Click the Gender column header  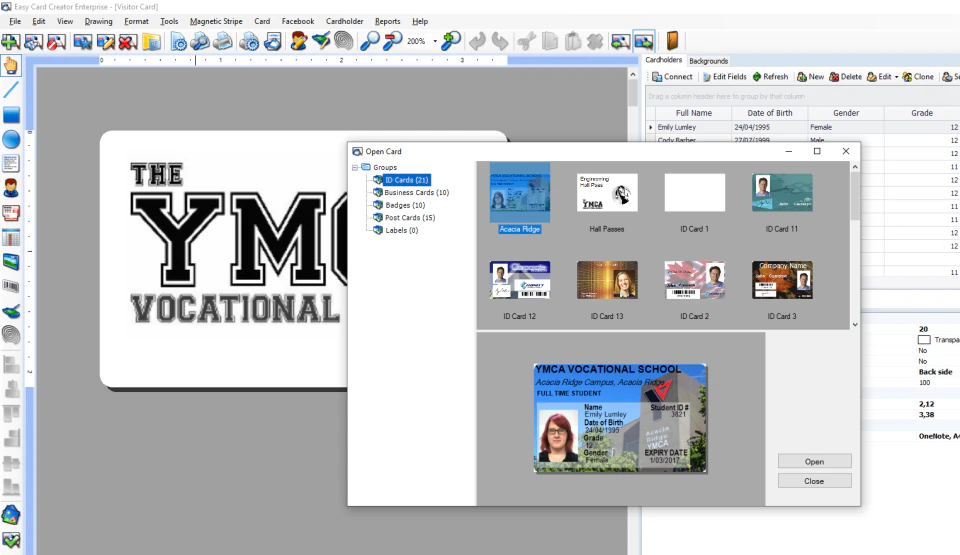[846, 113]
